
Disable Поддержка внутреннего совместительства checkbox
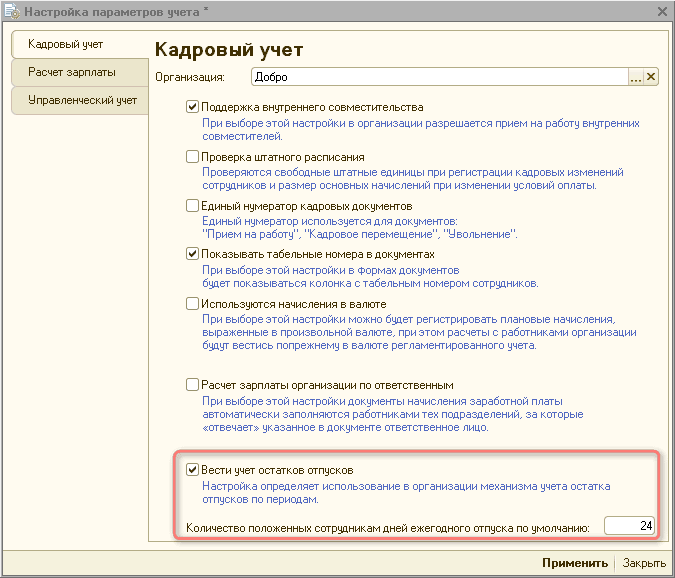click(x=193, y=107)
